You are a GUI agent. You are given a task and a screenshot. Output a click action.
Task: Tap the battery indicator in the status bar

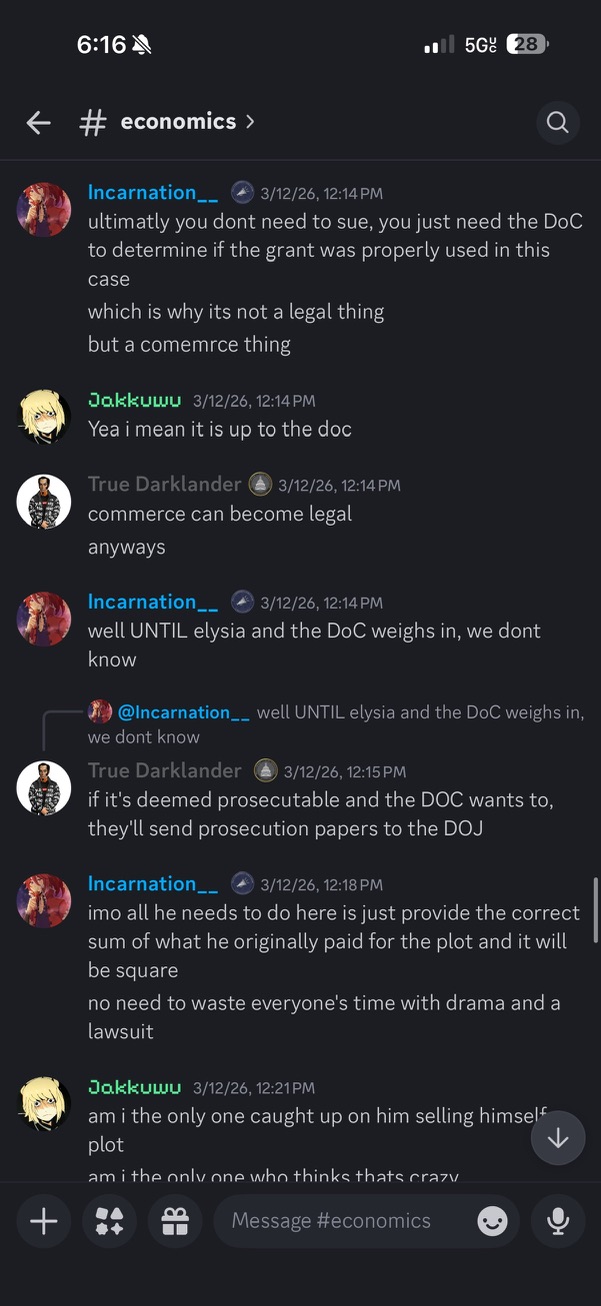pos(527,44)
